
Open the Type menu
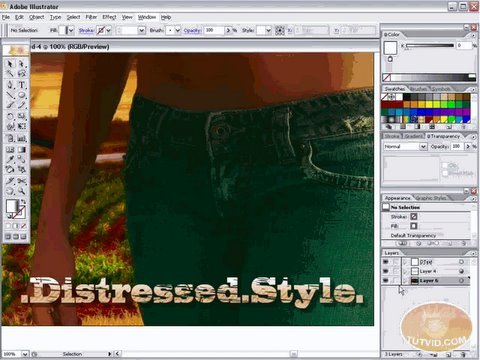(56, 17)
